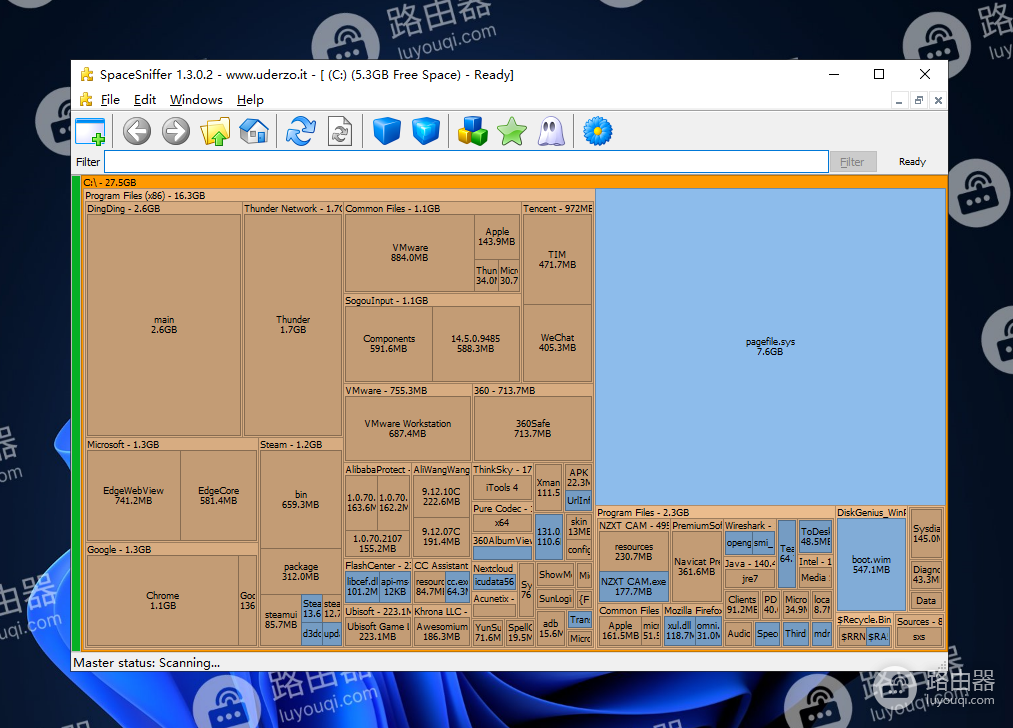Toggle the colored cubes file classes icon
The width and height of the screenshot is (1013, 728).
tap(473, 131)
